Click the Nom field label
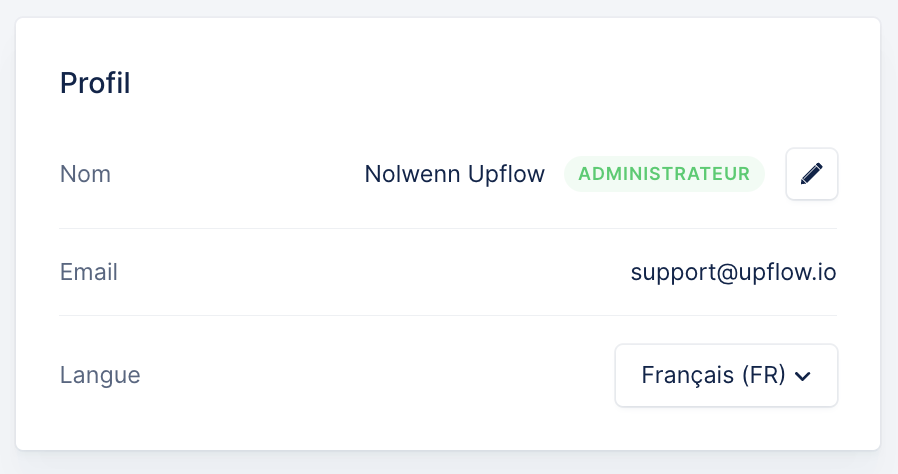 coord(85,174)
